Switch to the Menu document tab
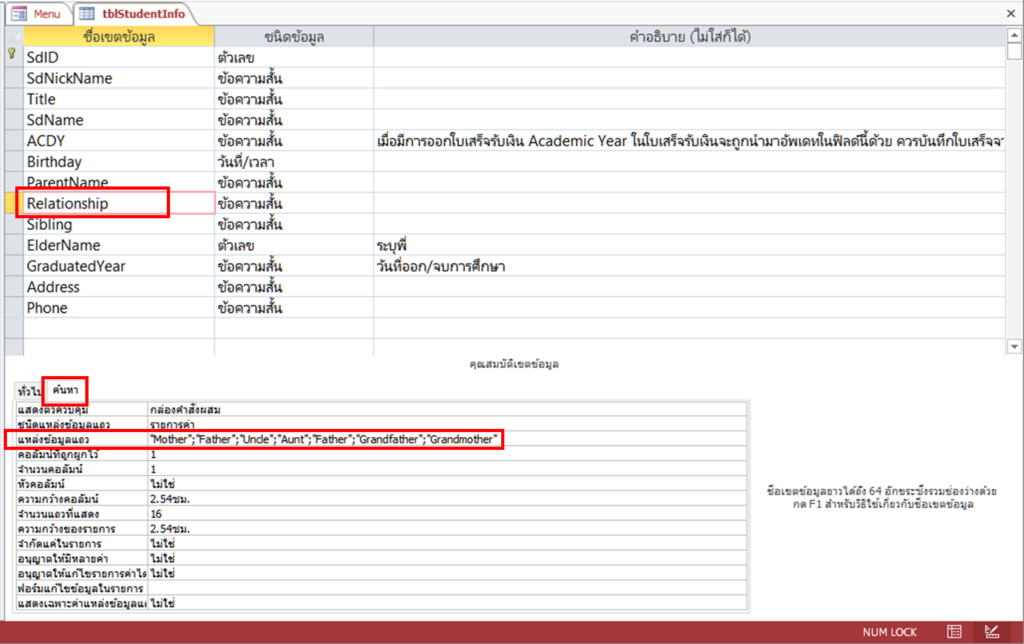The height and width of the screenshot is (644, 1024). [38, 14]
